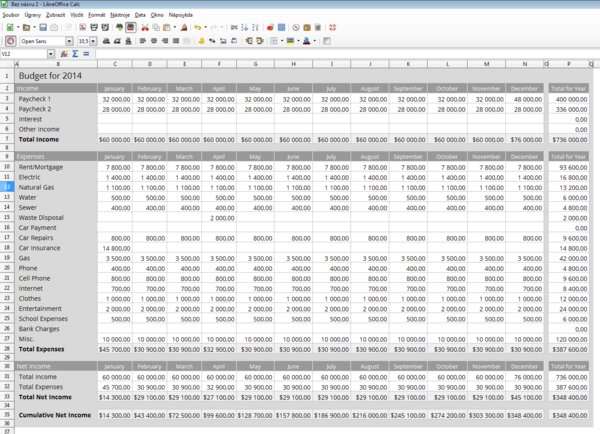Viewport: 600px width, 434px height.
Task: Click the Open folder icon
Action: [x=26, y=28]
